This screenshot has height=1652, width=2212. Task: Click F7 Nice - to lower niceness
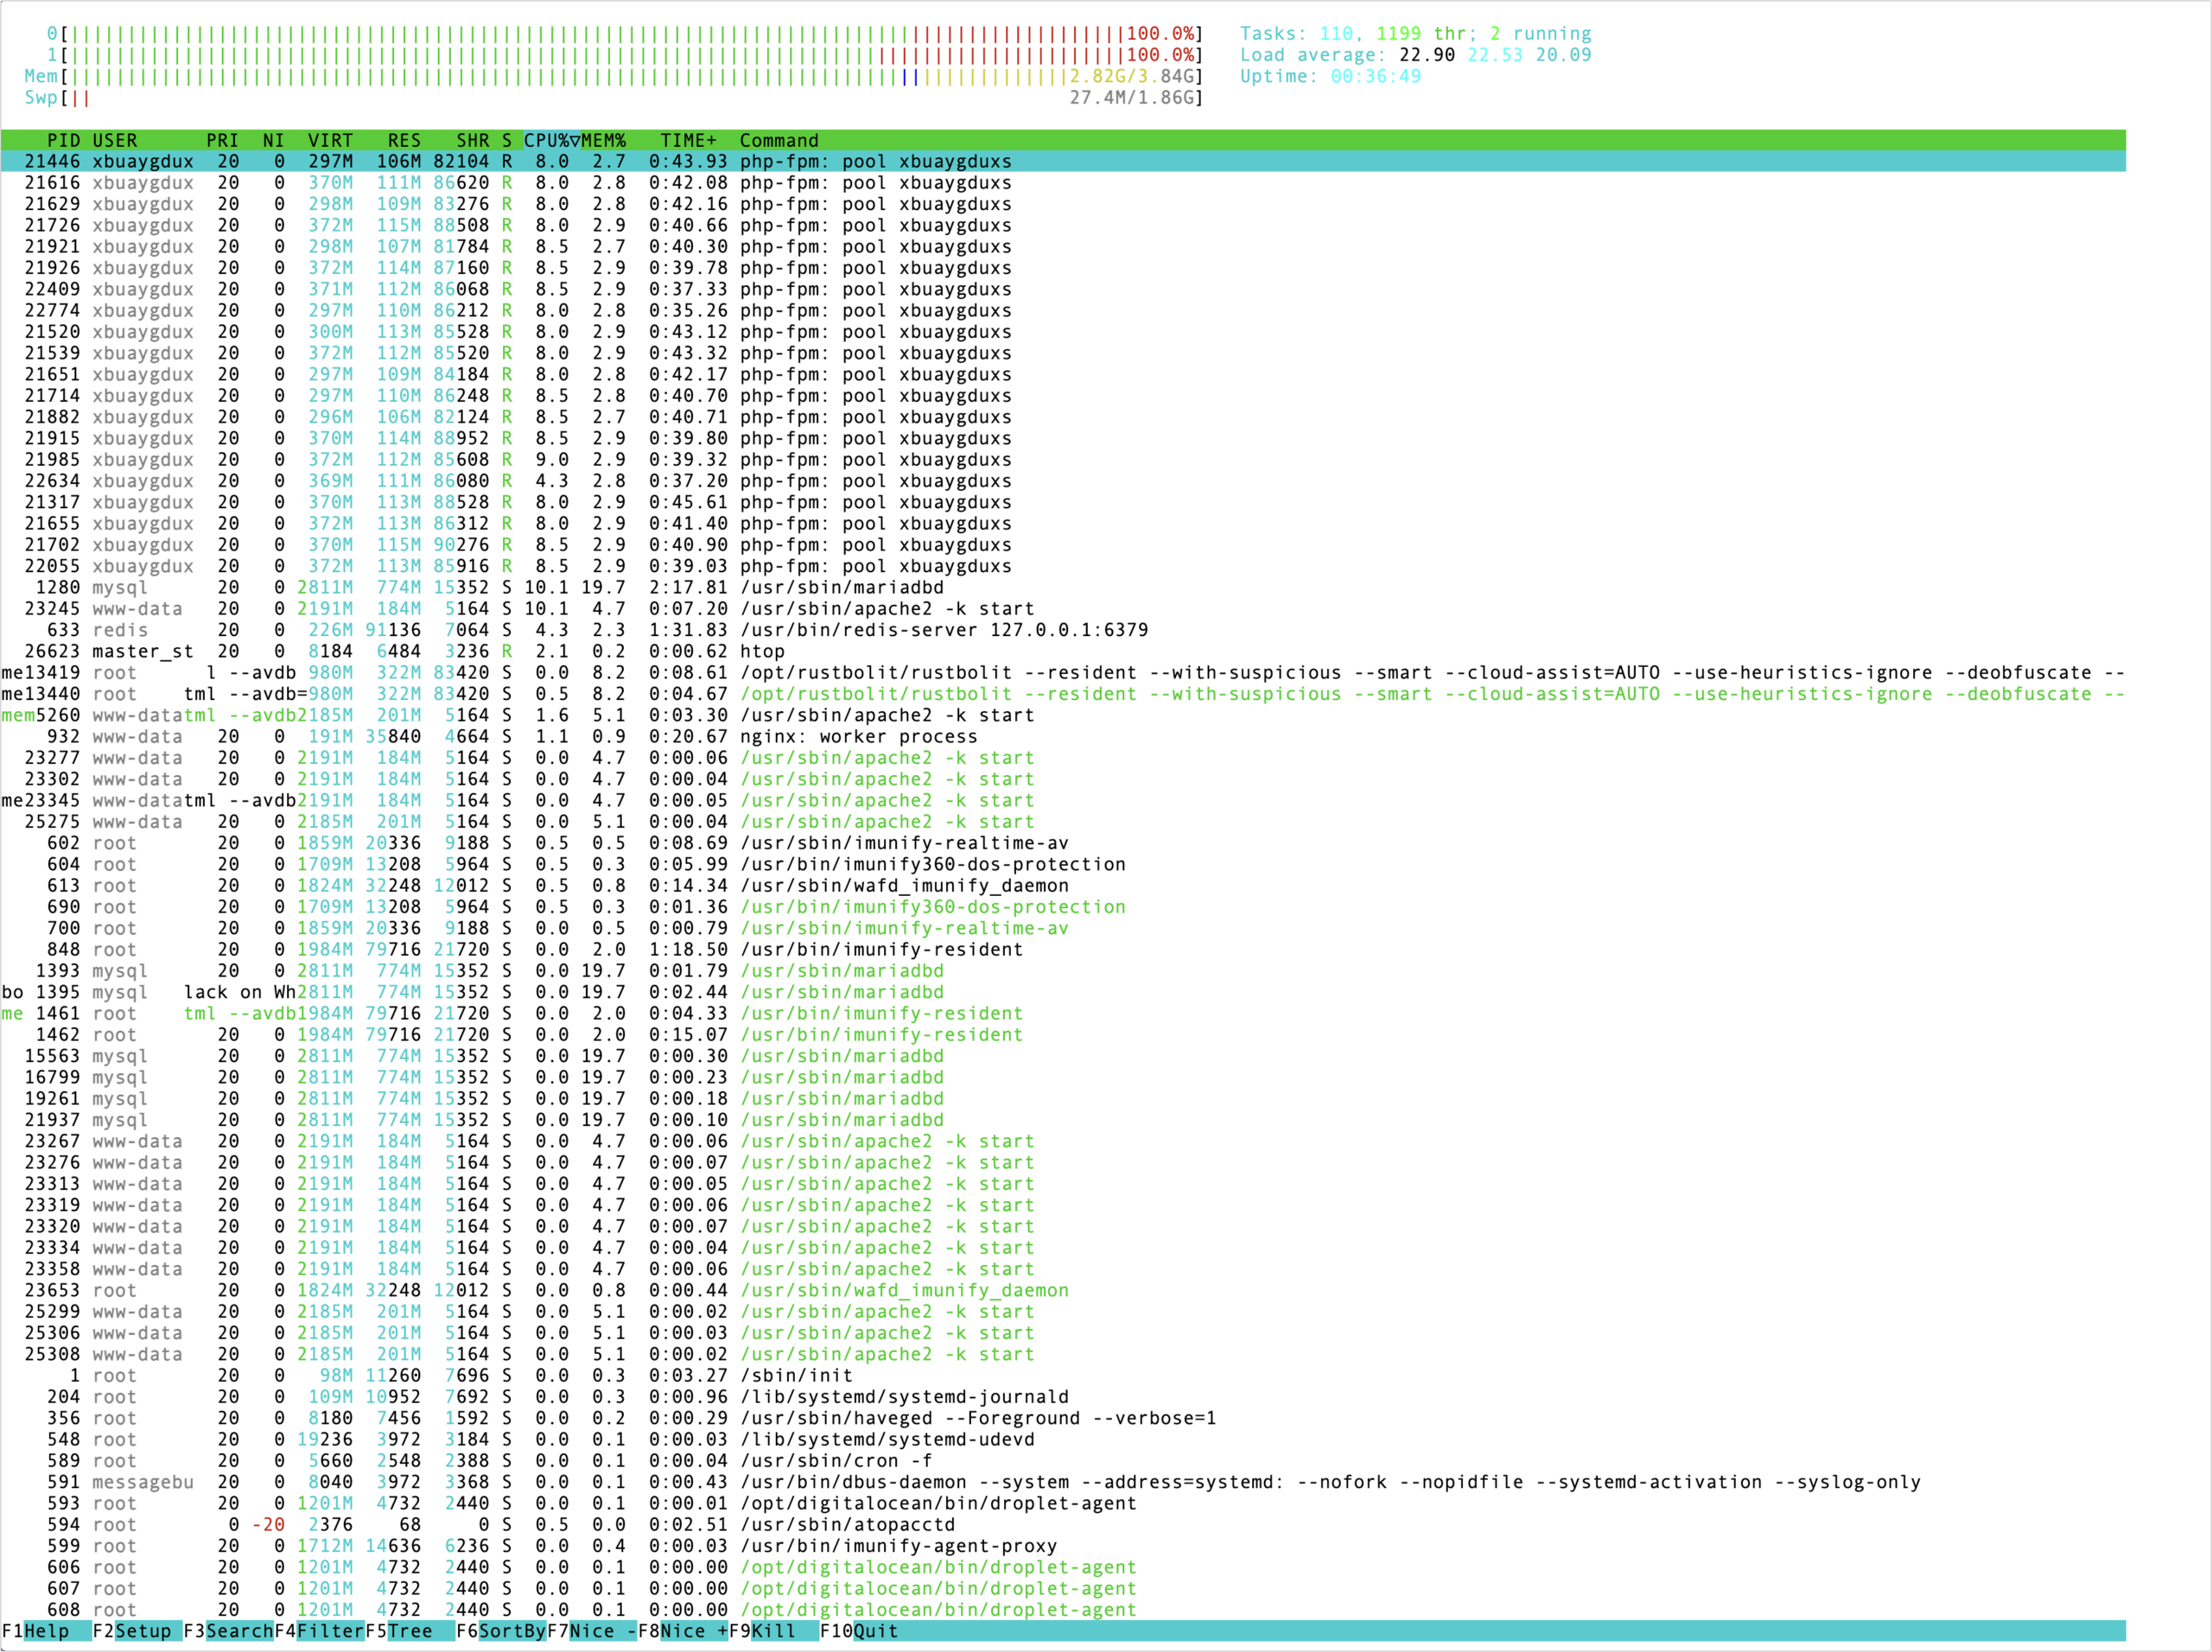[x=592, y=1631]
